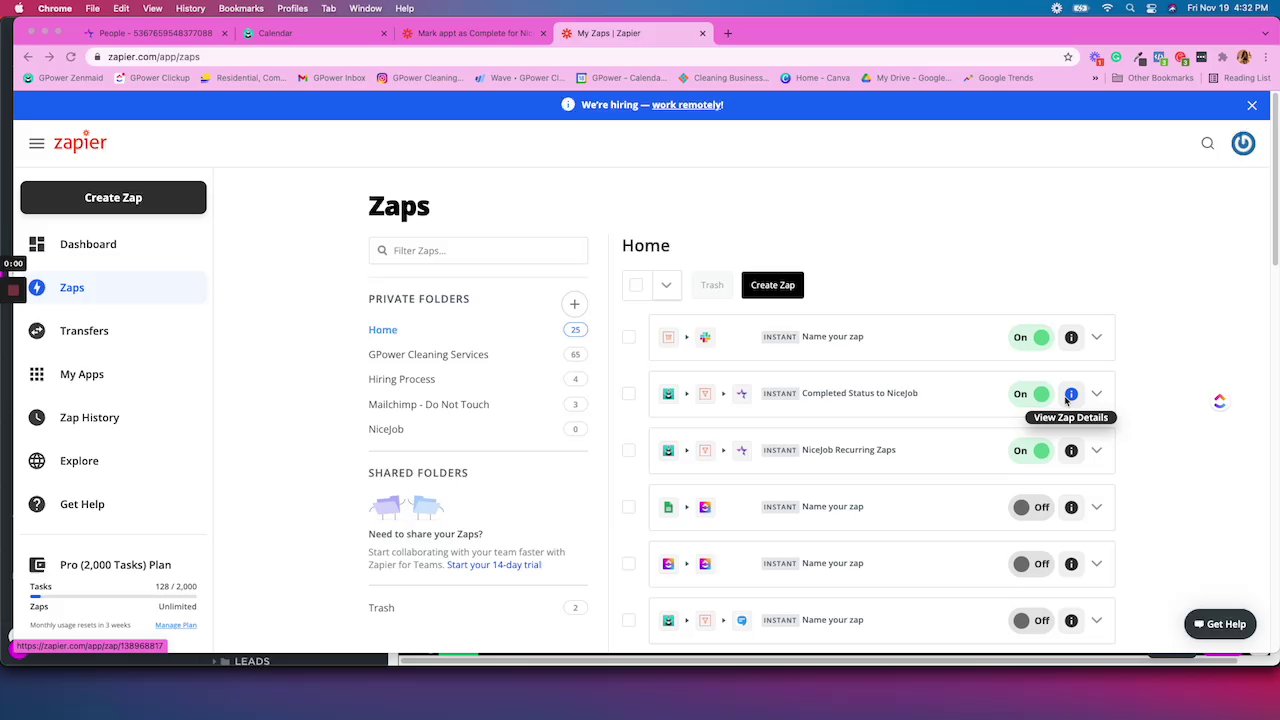Open the work remotely link
1280x720 pixels.
tap(687, 105)
